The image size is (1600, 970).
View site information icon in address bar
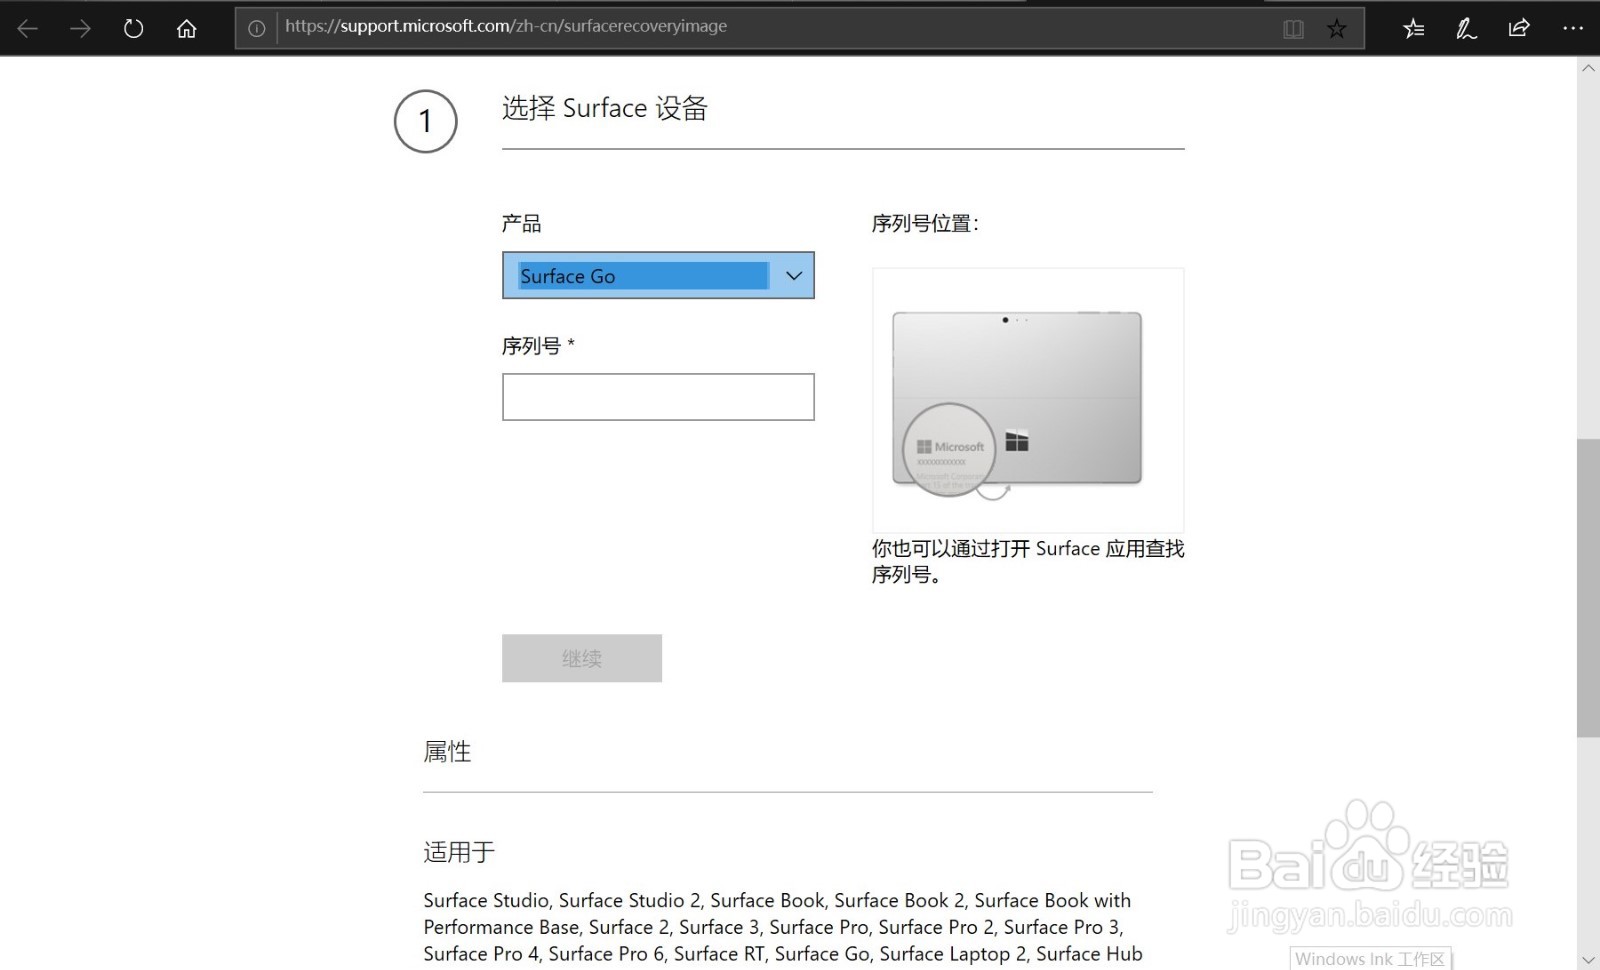257,28
